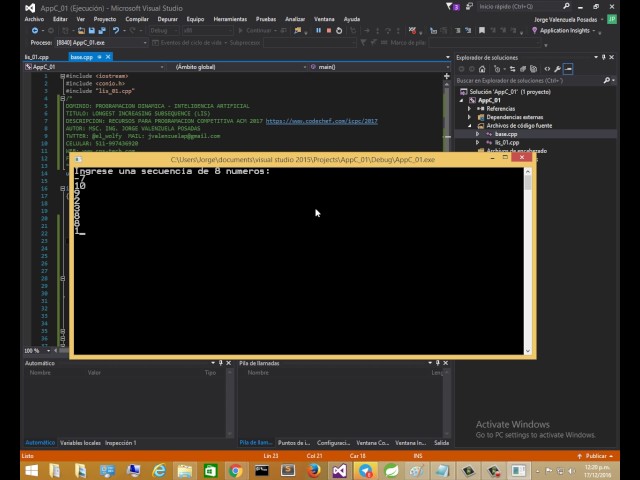Toggle the Preview Selected Items button

(x=569, y=69)
